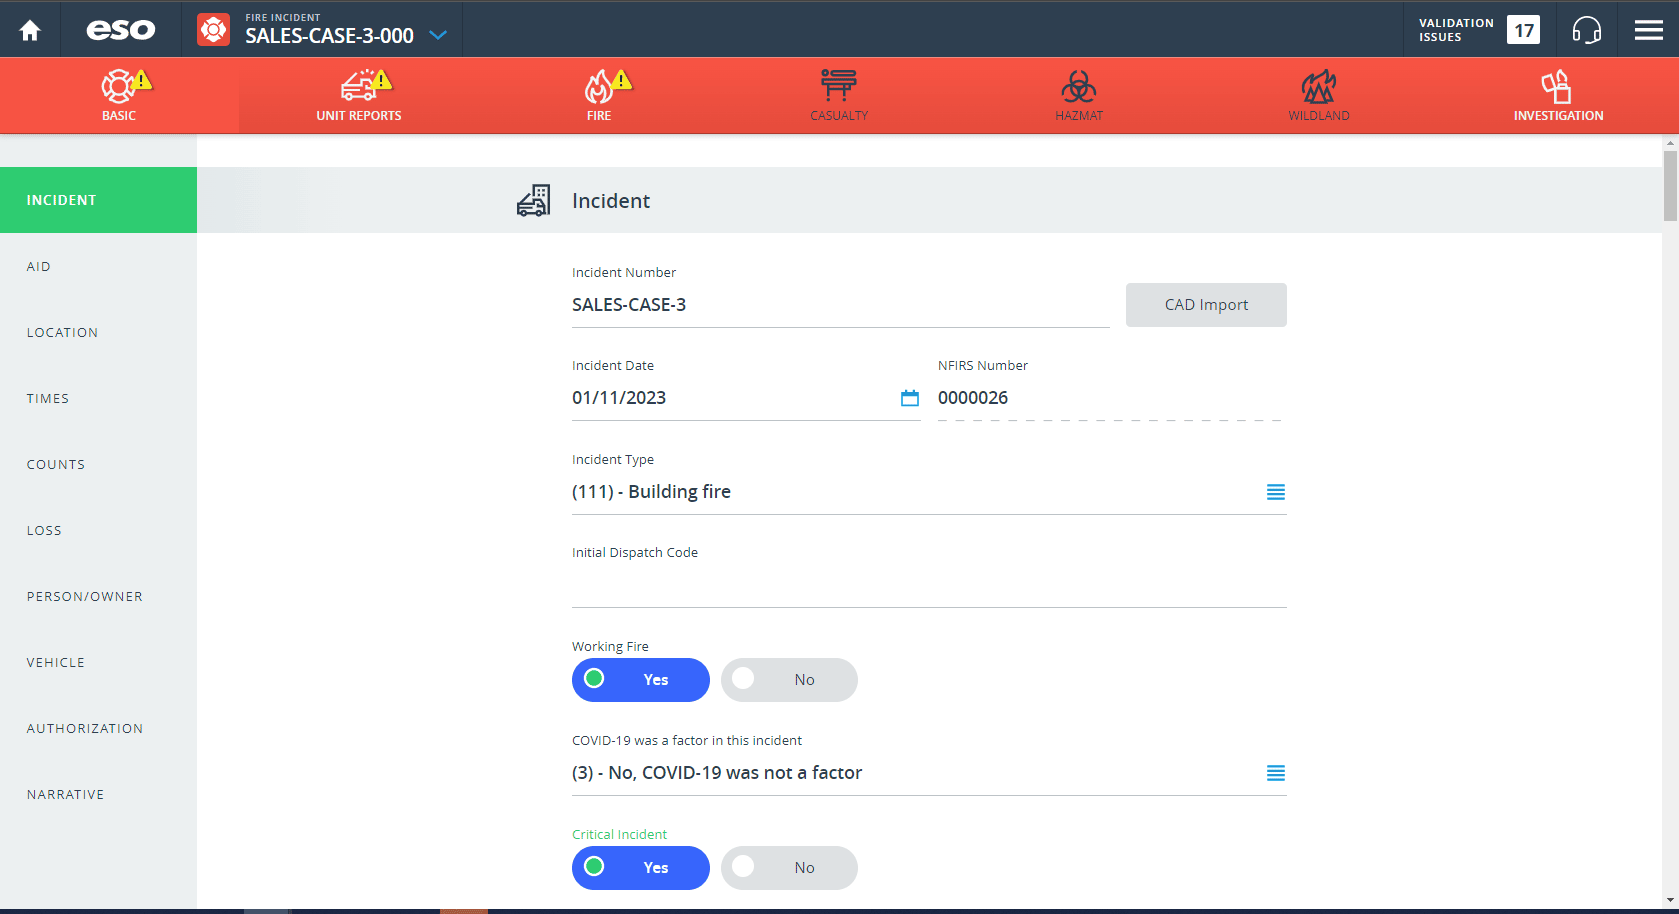Image resolution: width=1679 pixels, height=914 pixels.
Task: Go to the Unit Reports module
Action: pos(358,95)
